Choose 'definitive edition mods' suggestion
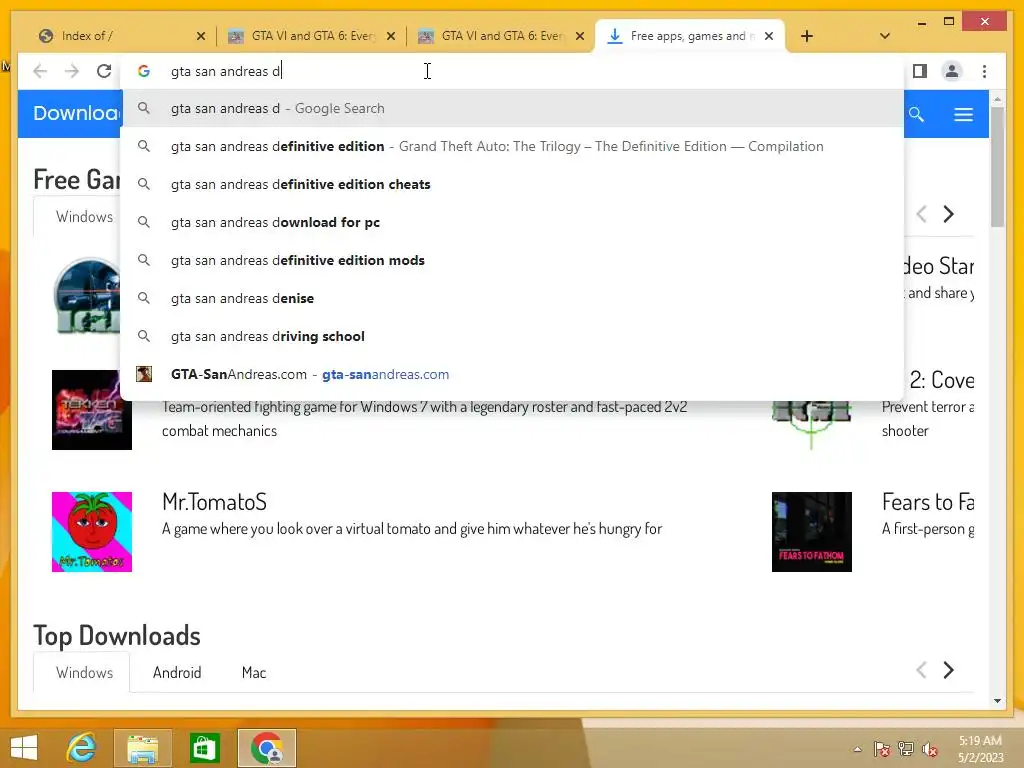This screenshot has width=1024, height=768. pos(512,260)
